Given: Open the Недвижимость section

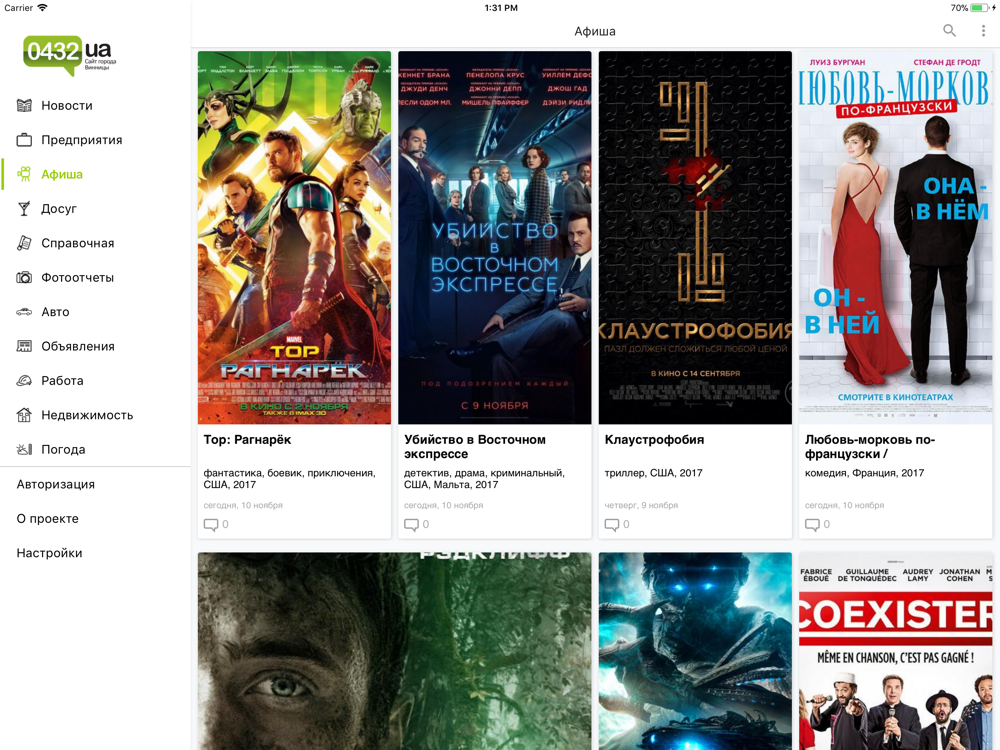Looking at the screenshot, I should pyautogui.click(x=96, y=415).
